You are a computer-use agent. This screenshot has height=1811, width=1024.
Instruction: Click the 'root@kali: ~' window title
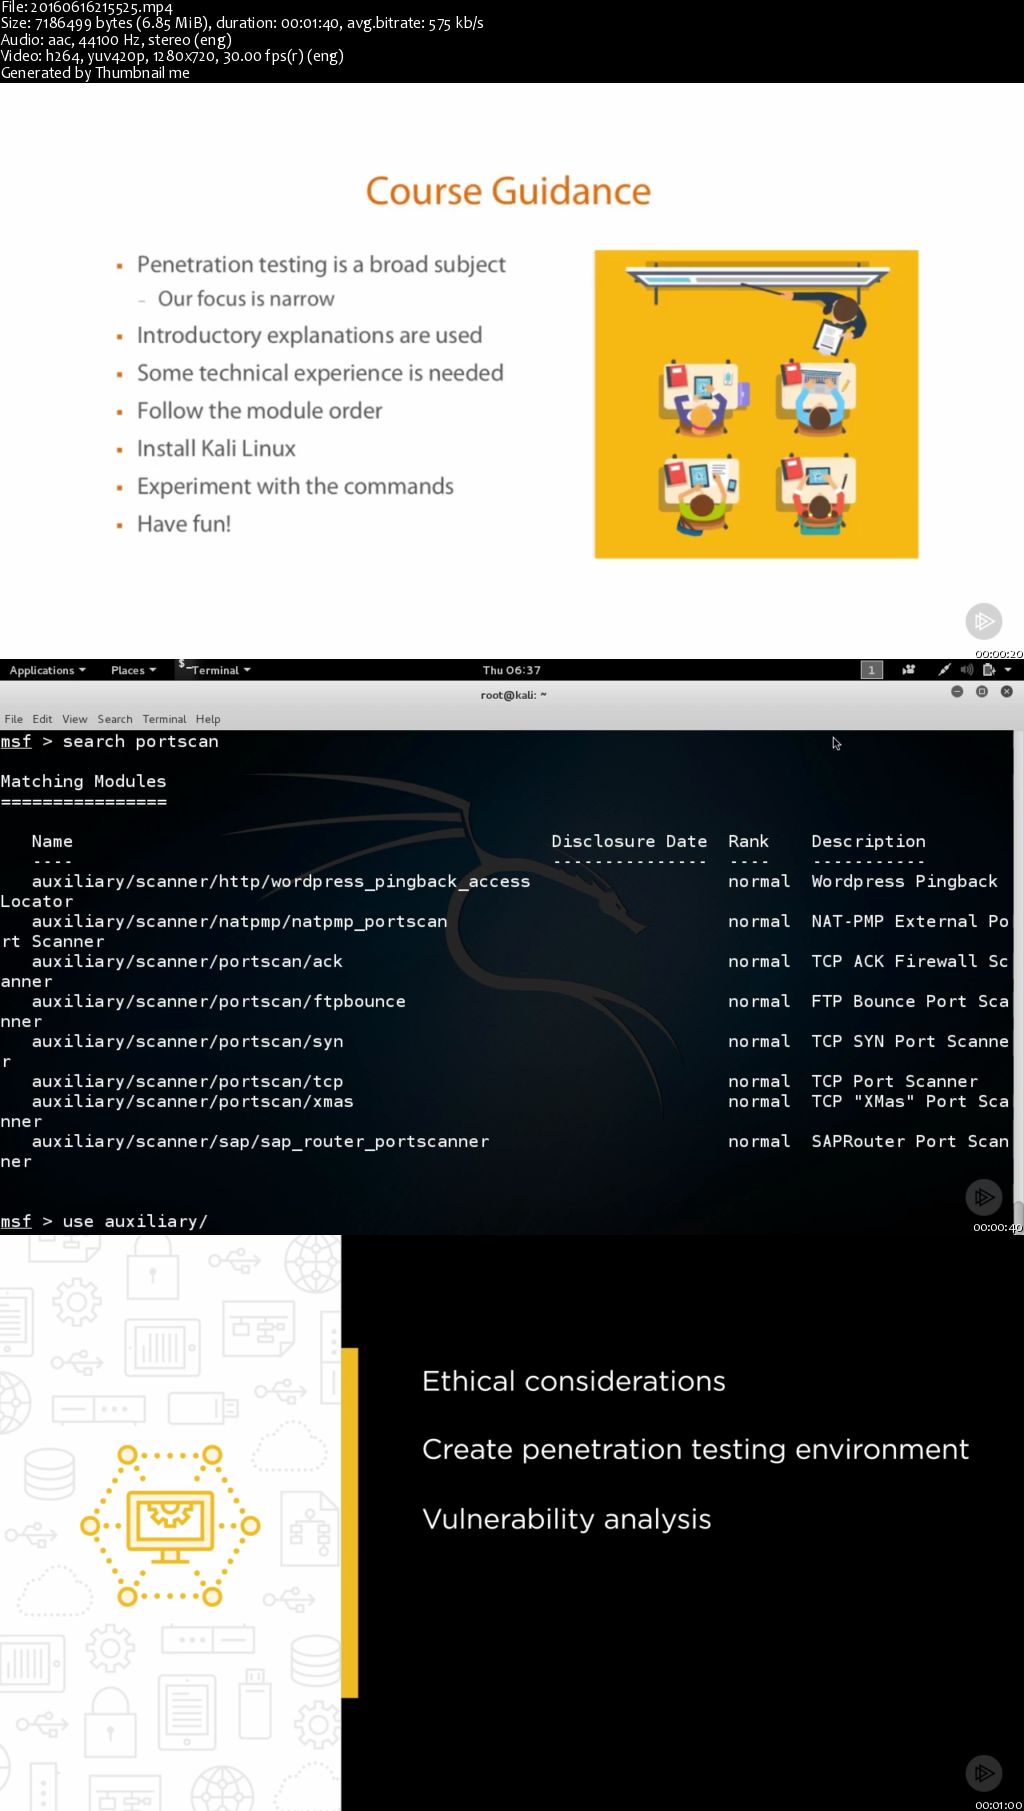(x=513, y=695)
